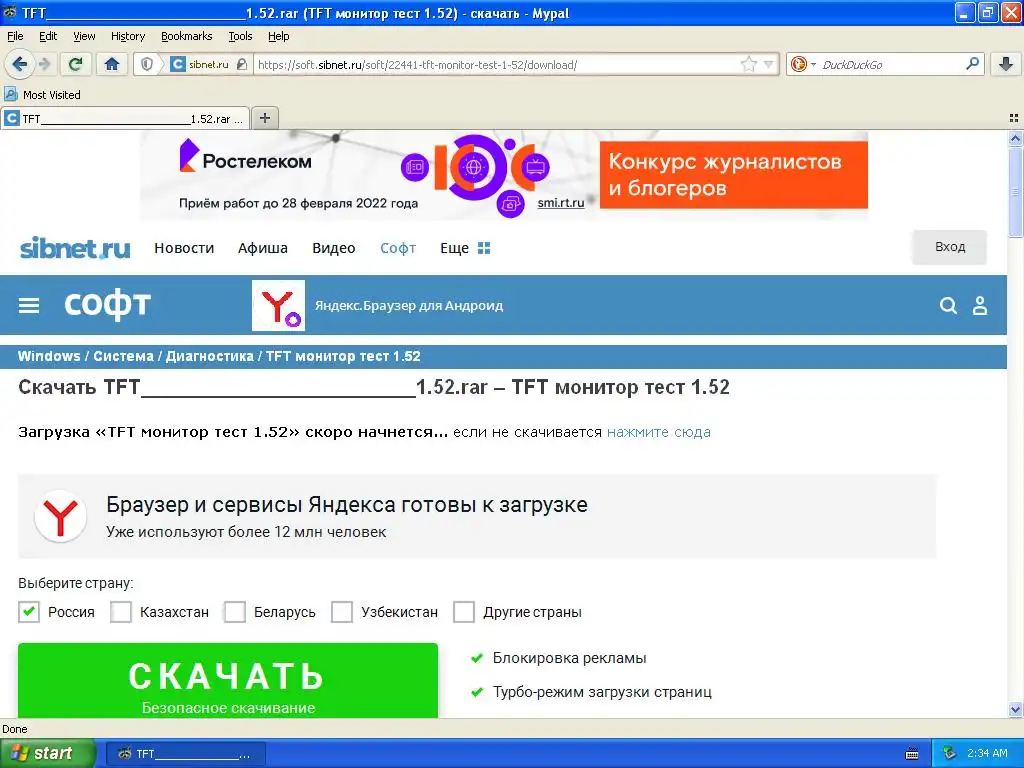Viewport: 1024px width, 768px height.
Task: Check the Другие страны checkbox
Action: coord(464,612)
